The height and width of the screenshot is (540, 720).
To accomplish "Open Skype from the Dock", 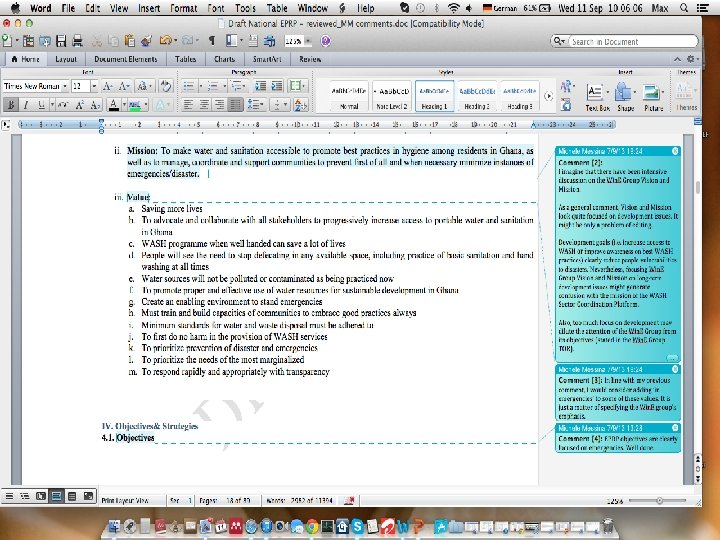I will tap(357, 526).
